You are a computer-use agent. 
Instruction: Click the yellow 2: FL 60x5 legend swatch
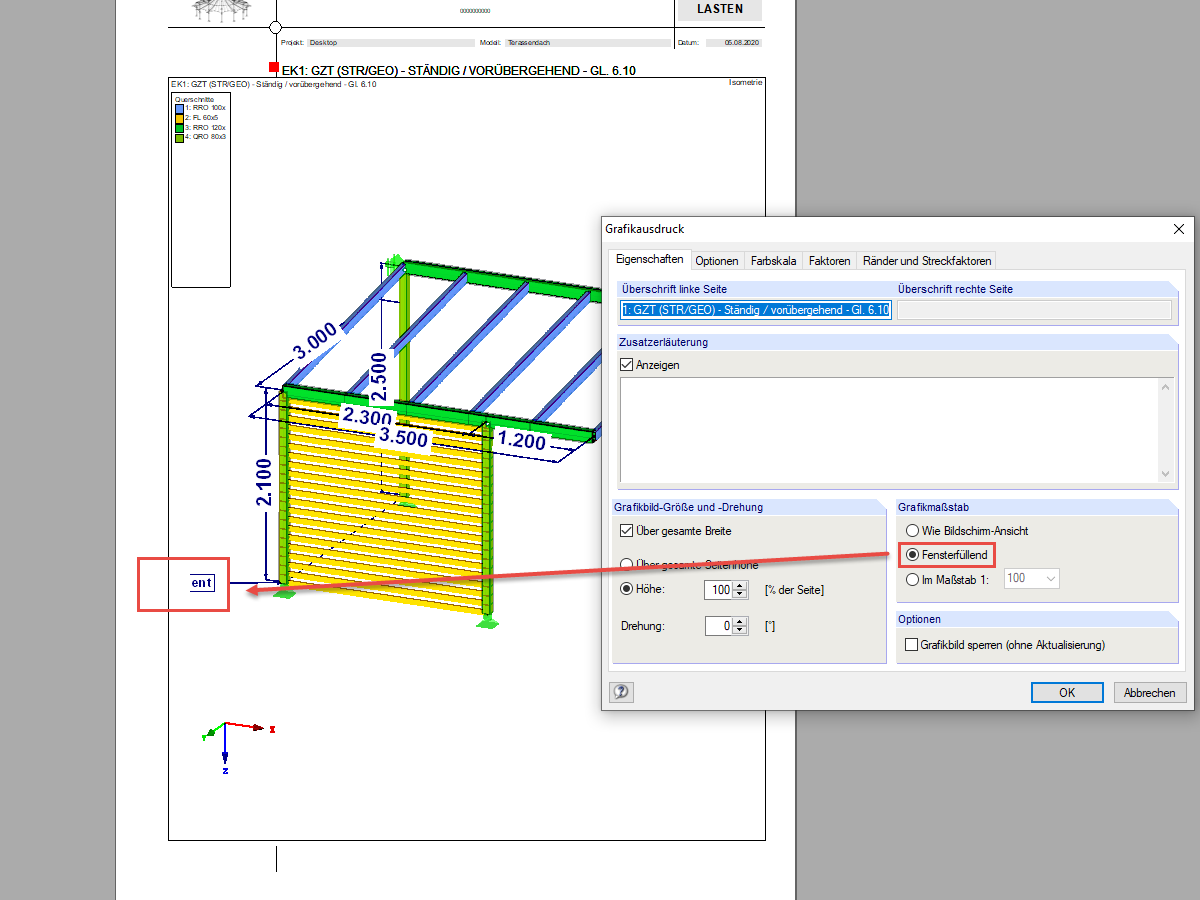point(179,118)
